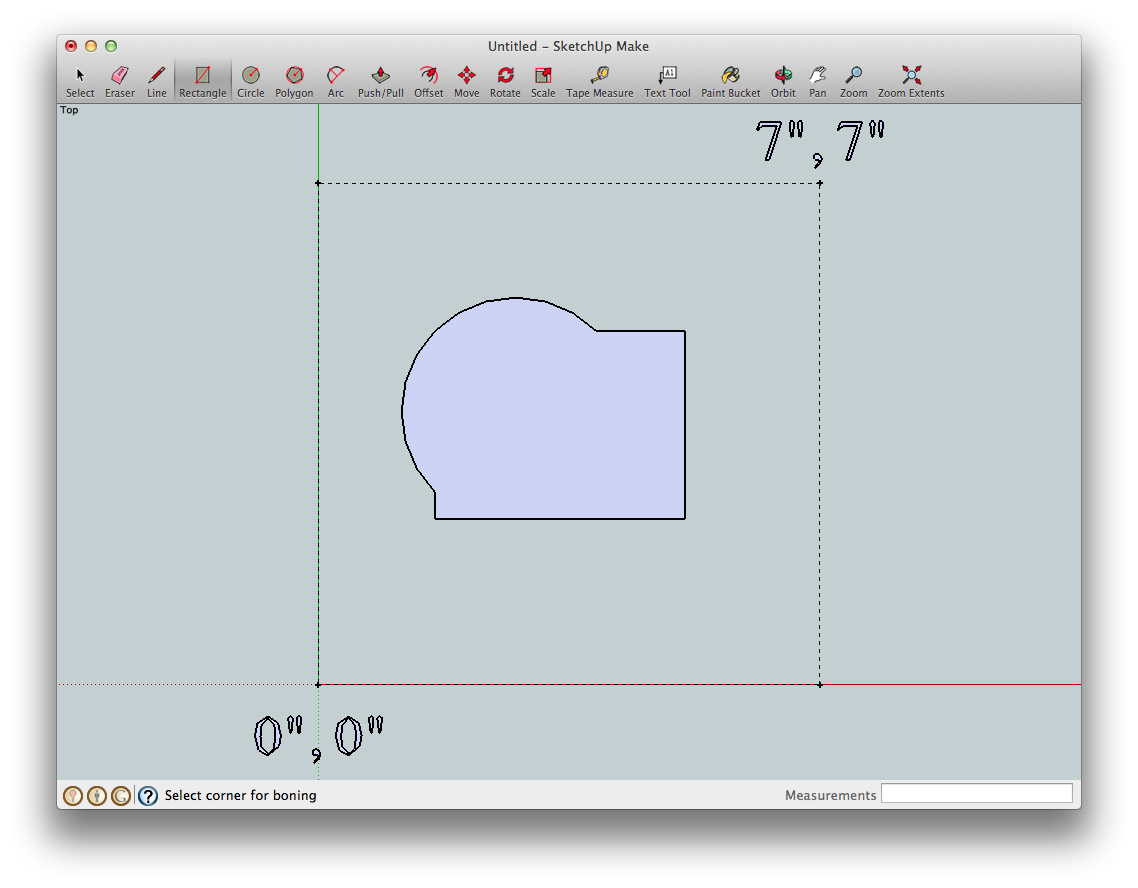Activate the Scale tool
The height and width of the screenshot is (888, 1138).
click(543, 80)
